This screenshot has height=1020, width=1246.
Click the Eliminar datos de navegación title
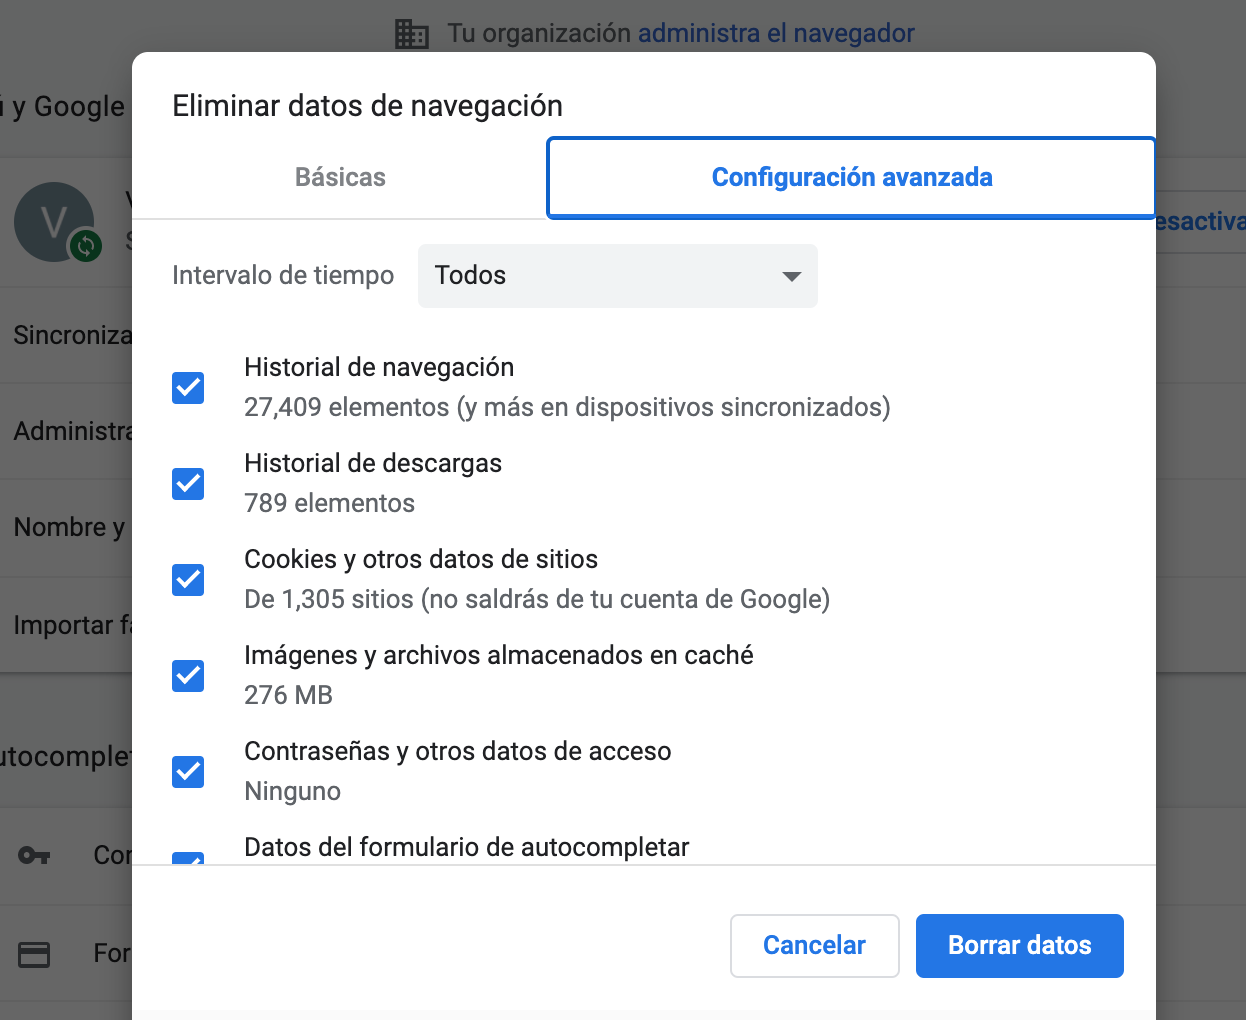[367, 106]
